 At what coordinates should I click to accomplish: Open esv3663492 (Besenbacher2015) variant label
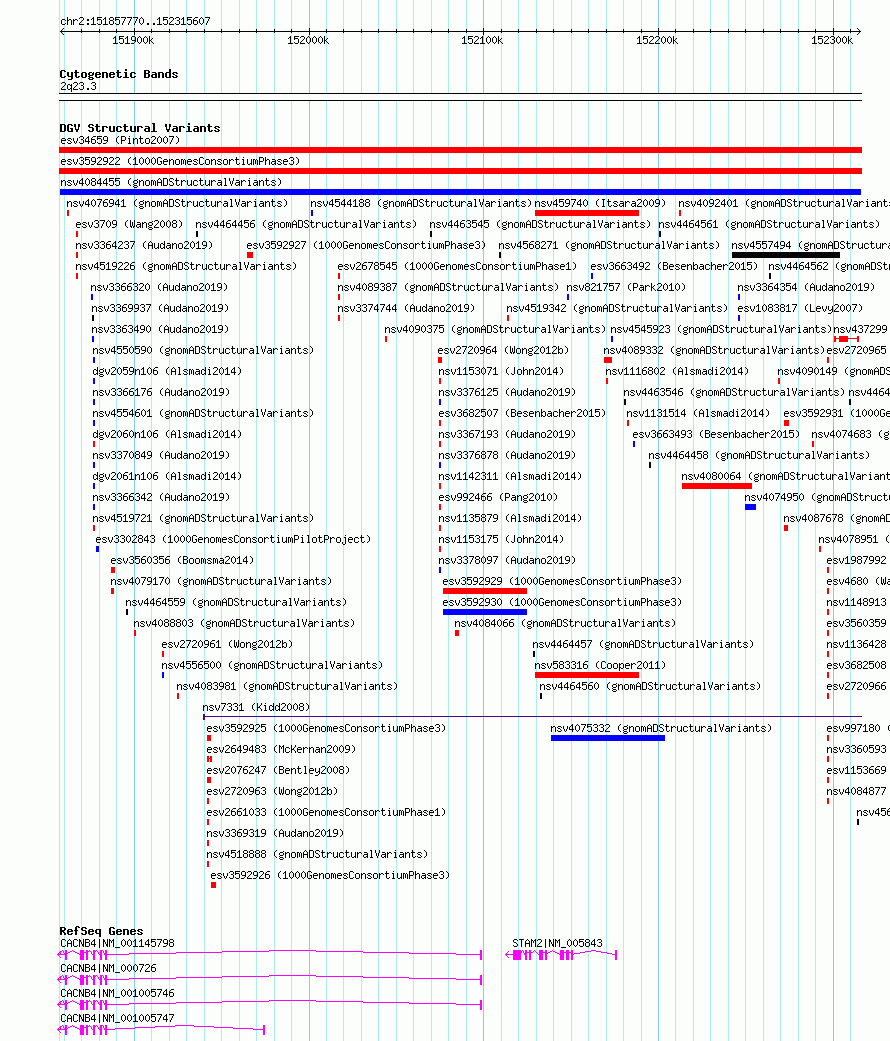pyautogui.click(x=674, y=266)
